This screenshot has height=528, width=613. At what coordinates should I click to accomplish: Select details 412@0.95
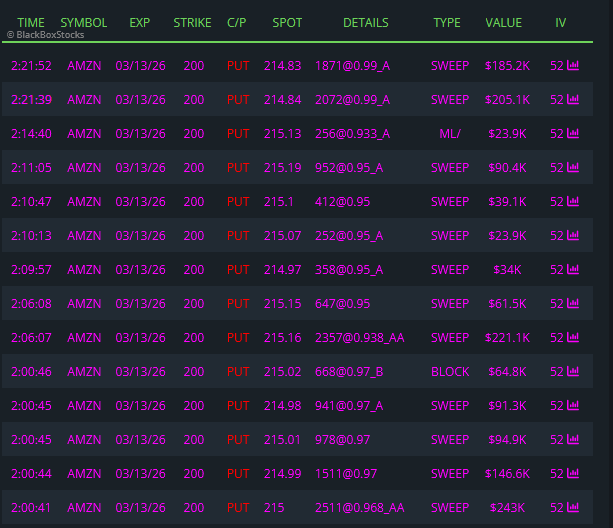342,202
